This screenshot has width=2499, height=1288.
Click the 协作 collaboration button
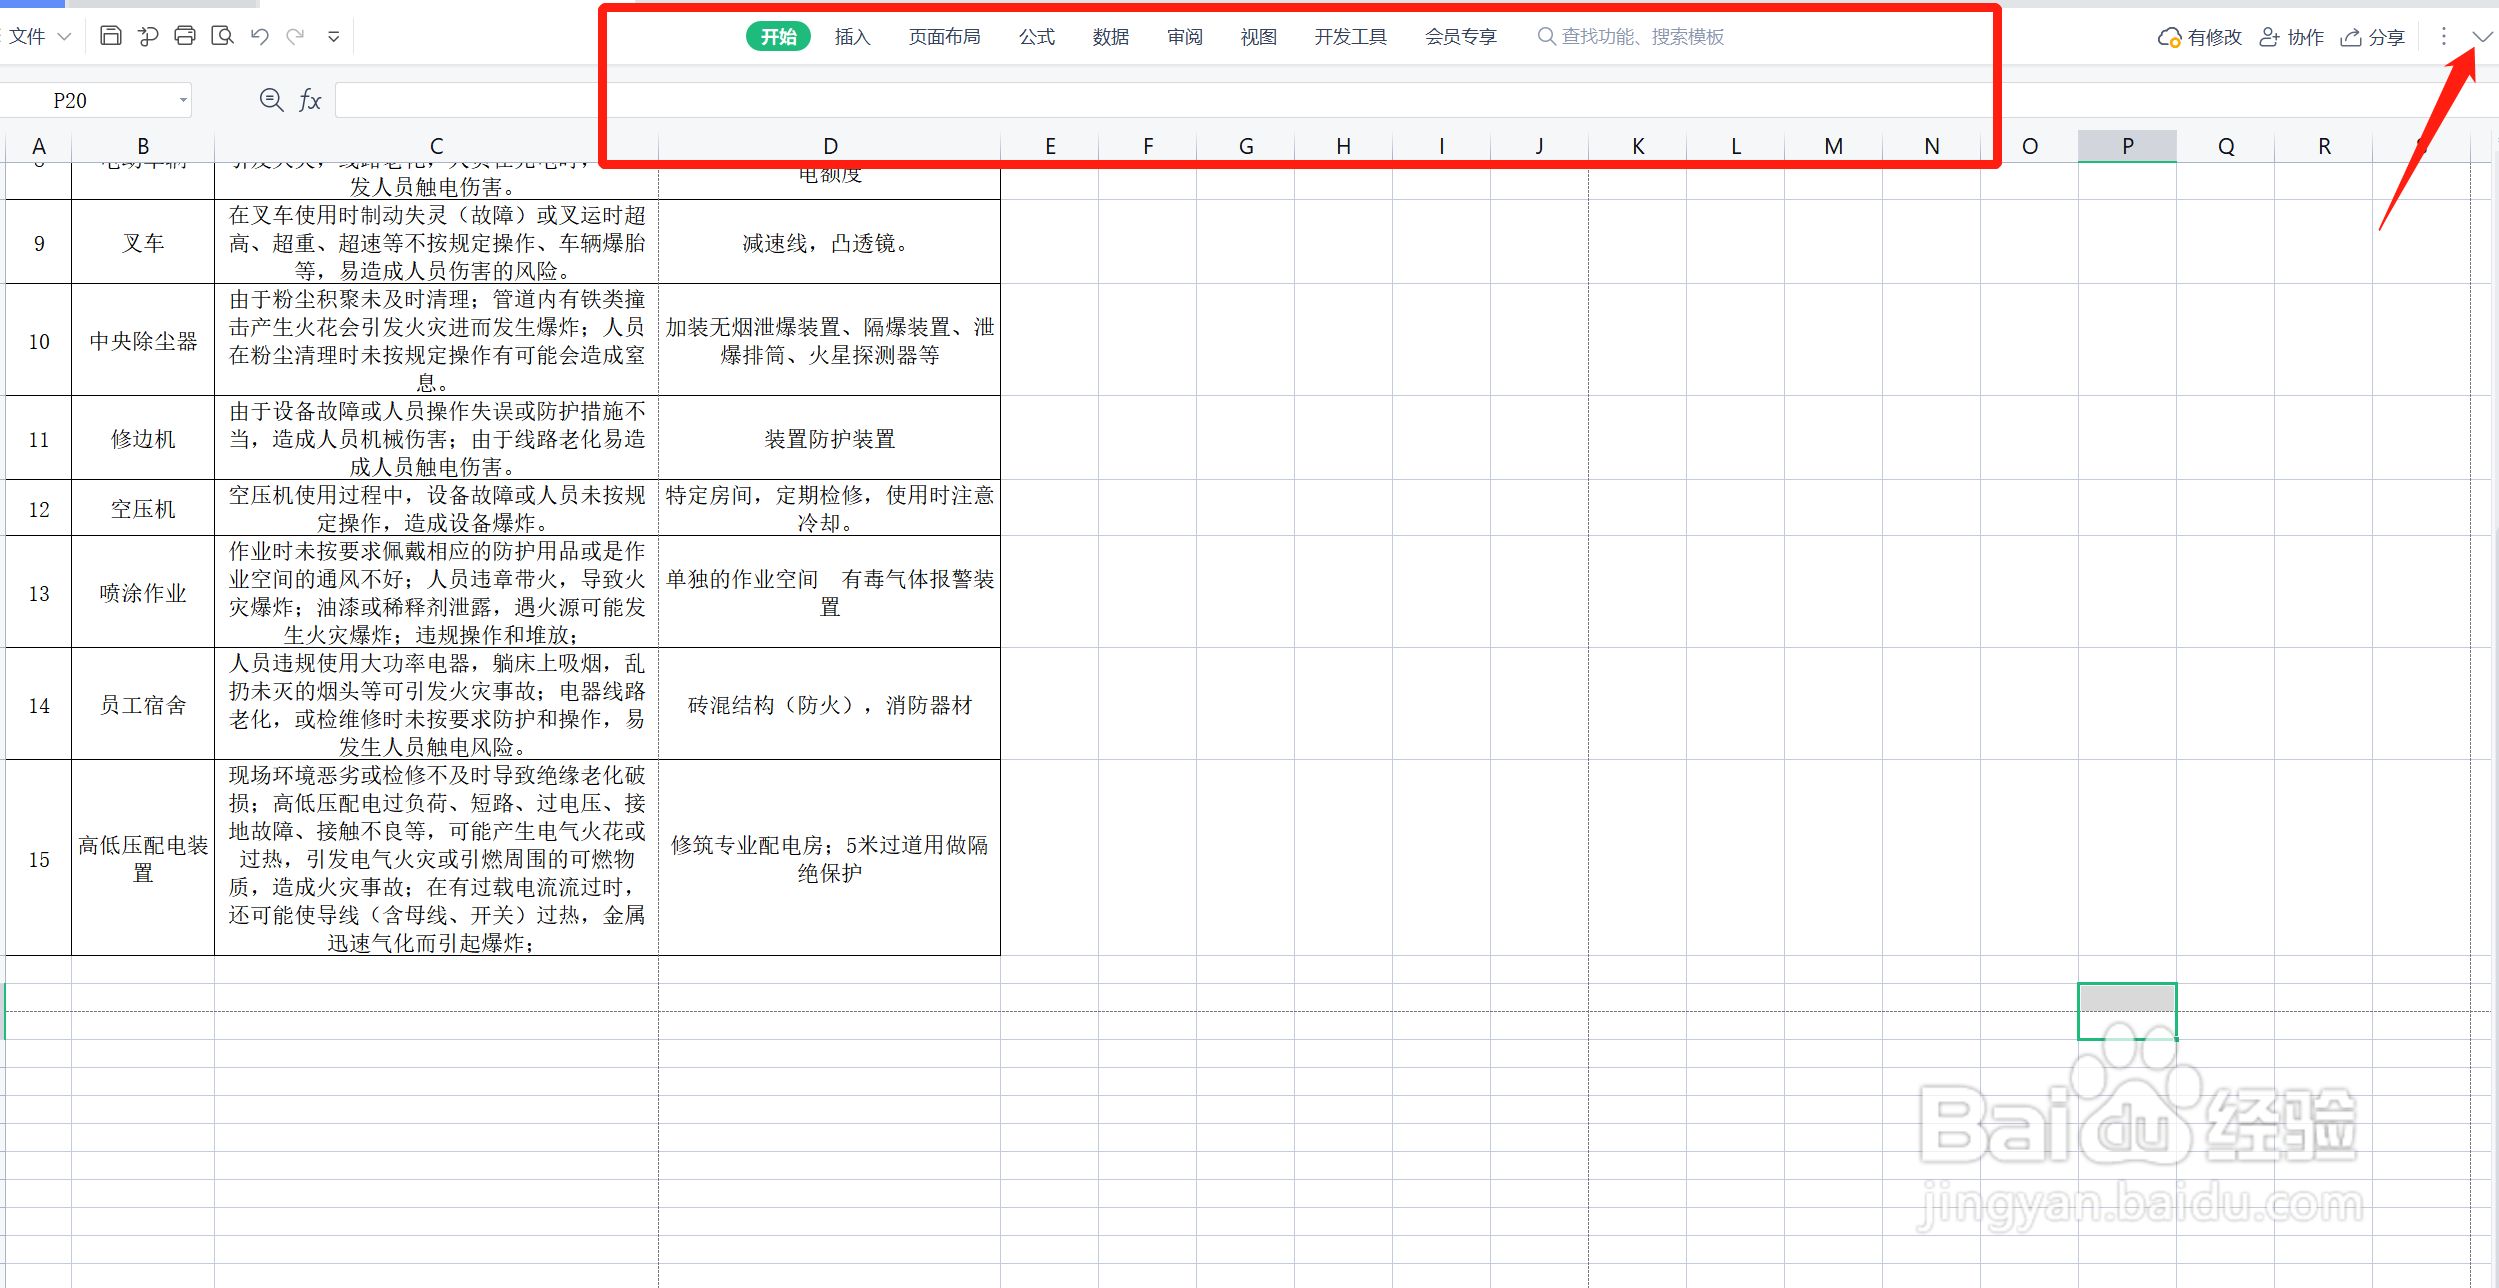[2291, 36]
